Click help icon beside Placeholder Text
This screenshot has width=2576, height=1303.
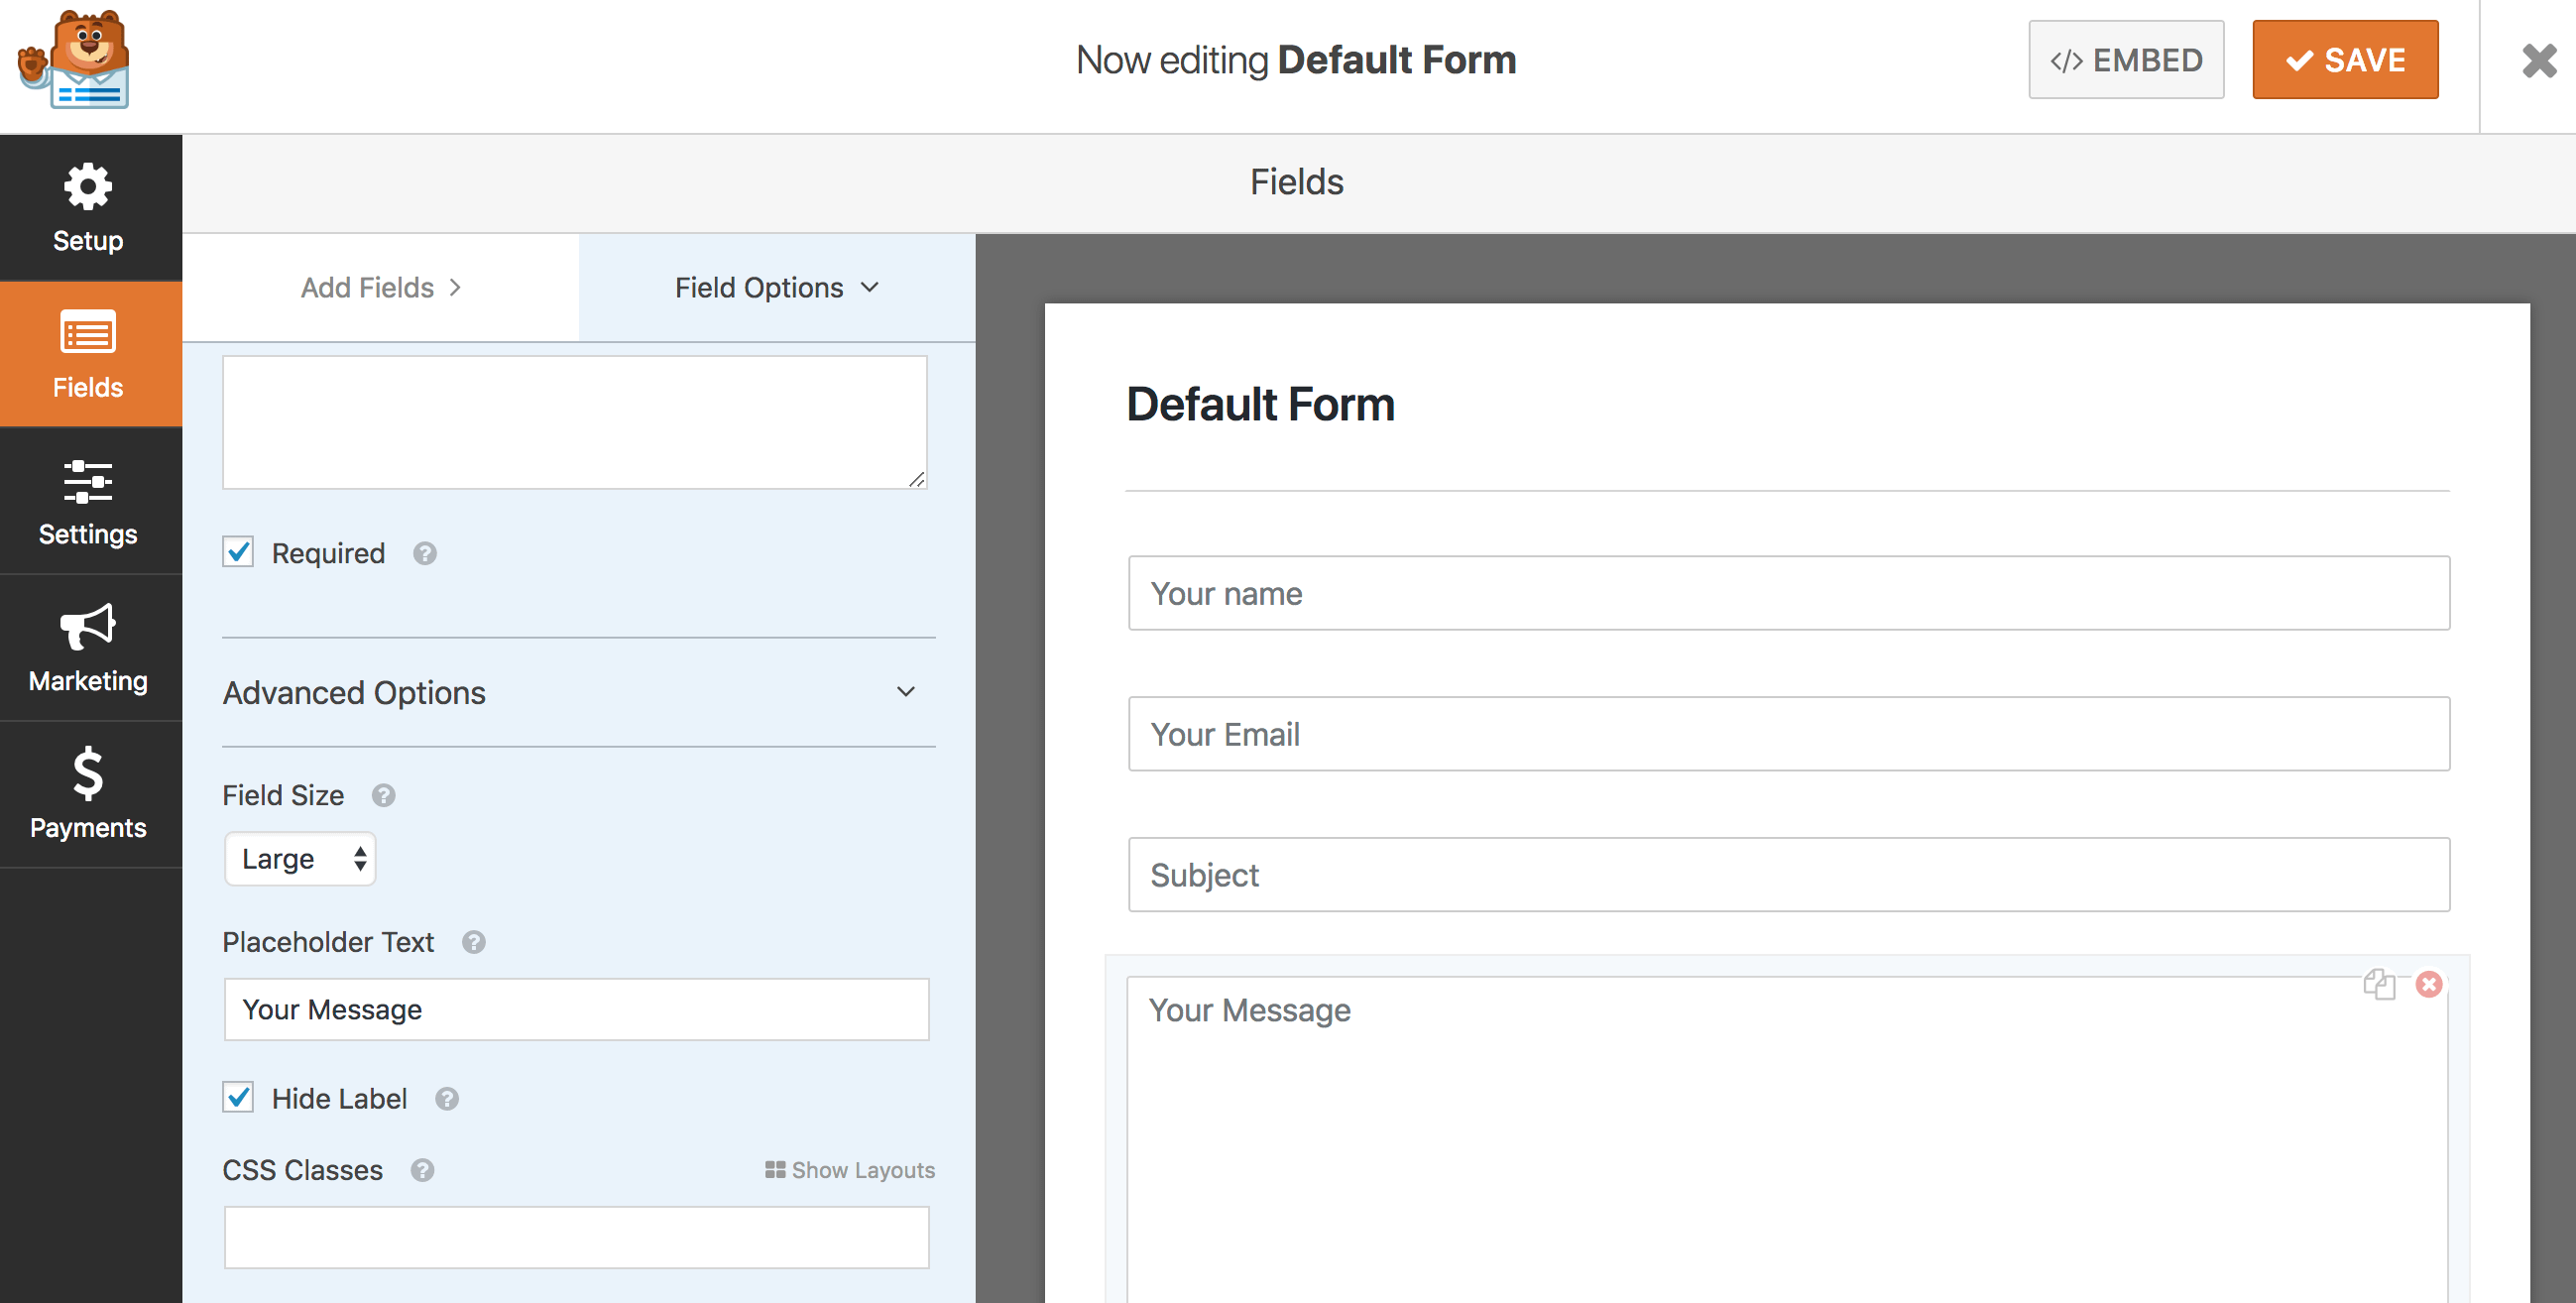473,942
